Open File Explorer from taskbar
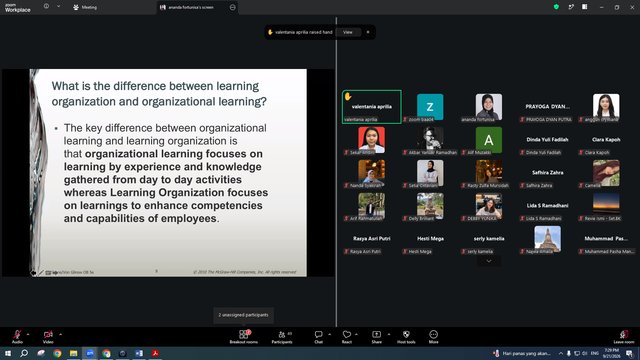Image resolution: width=640 pixels, height=360 pixels. point(73,353)
